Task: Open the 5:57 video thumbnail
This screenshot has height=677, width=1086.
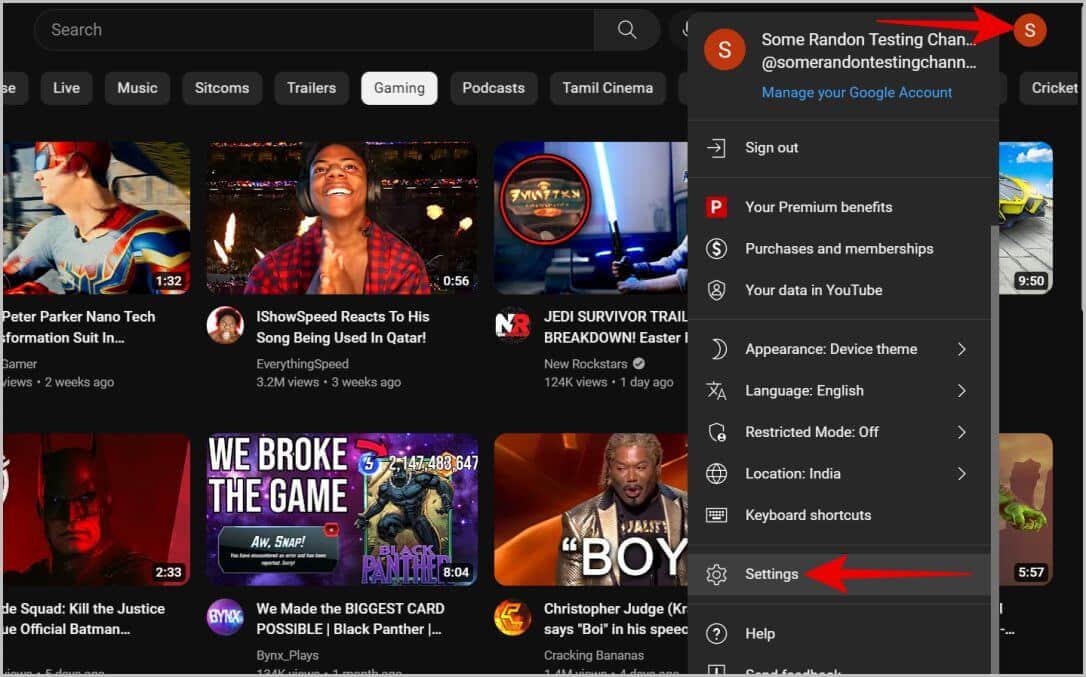Action: point(1026,510)
